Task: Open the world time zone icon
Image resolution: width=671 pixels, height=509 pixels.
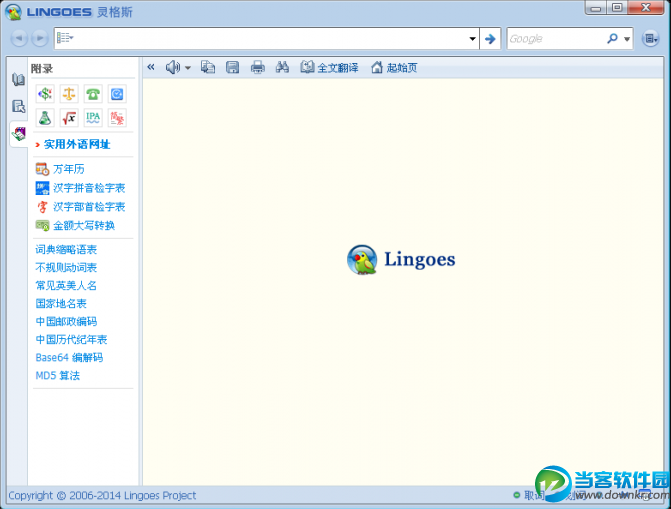Action: click(x=117, y=93)
